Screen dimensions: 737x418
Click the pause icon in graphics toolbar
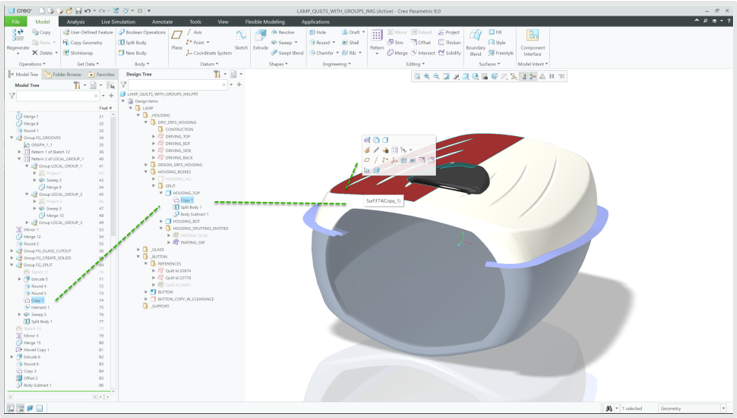551,76
